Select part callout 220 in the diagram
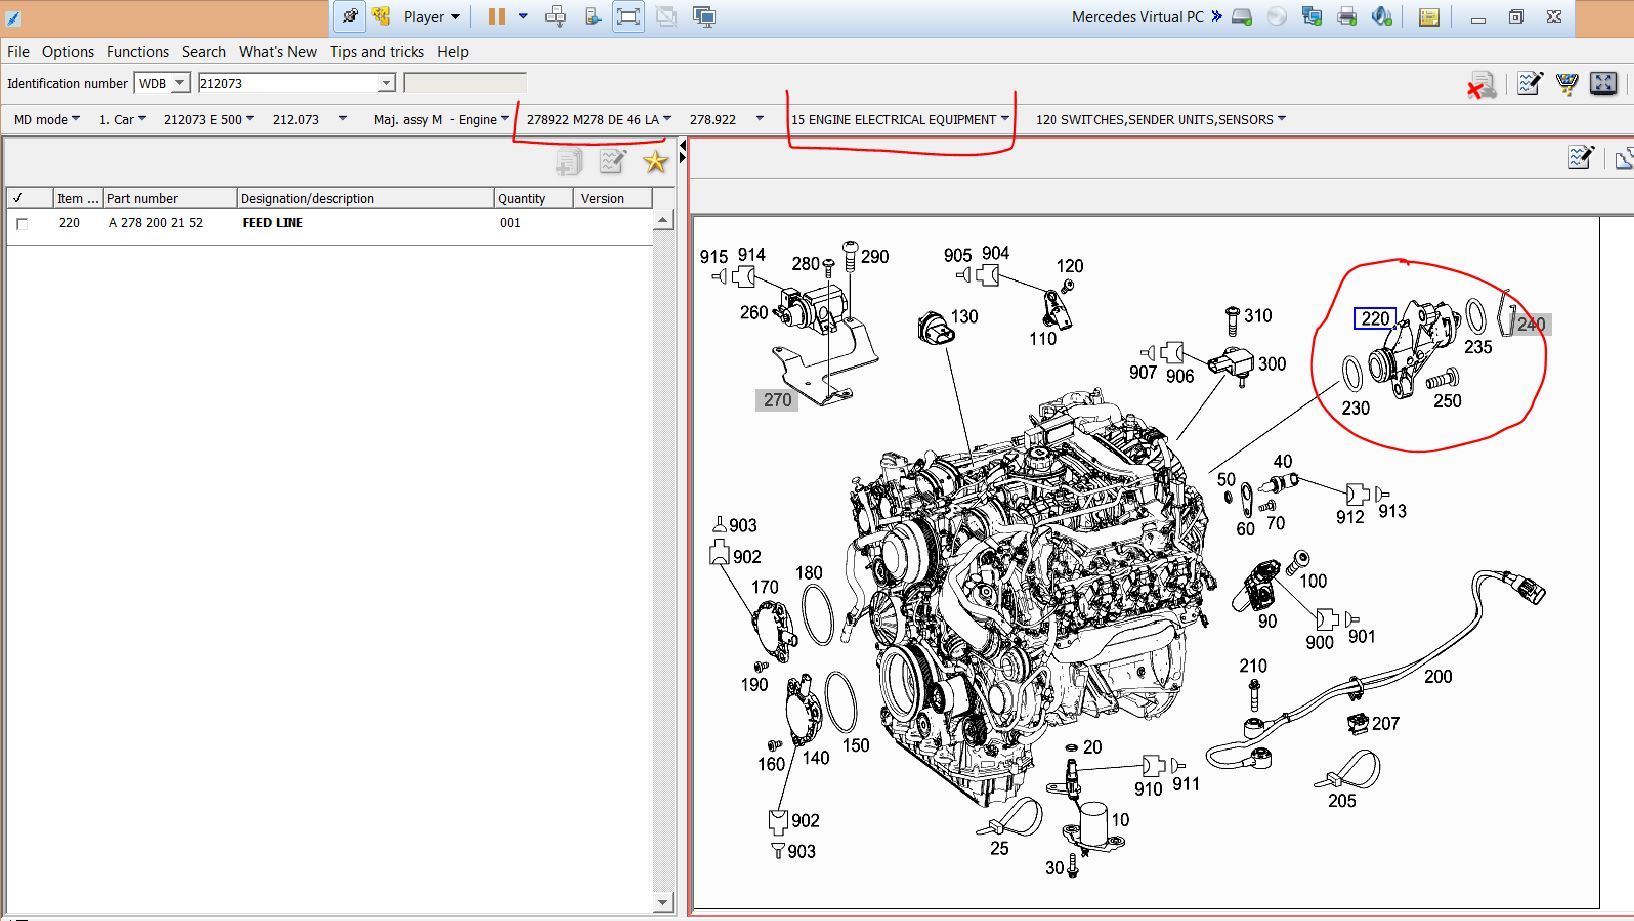Image resolution: width=1634 pixels, height=921 pixels. [1375, 319]
